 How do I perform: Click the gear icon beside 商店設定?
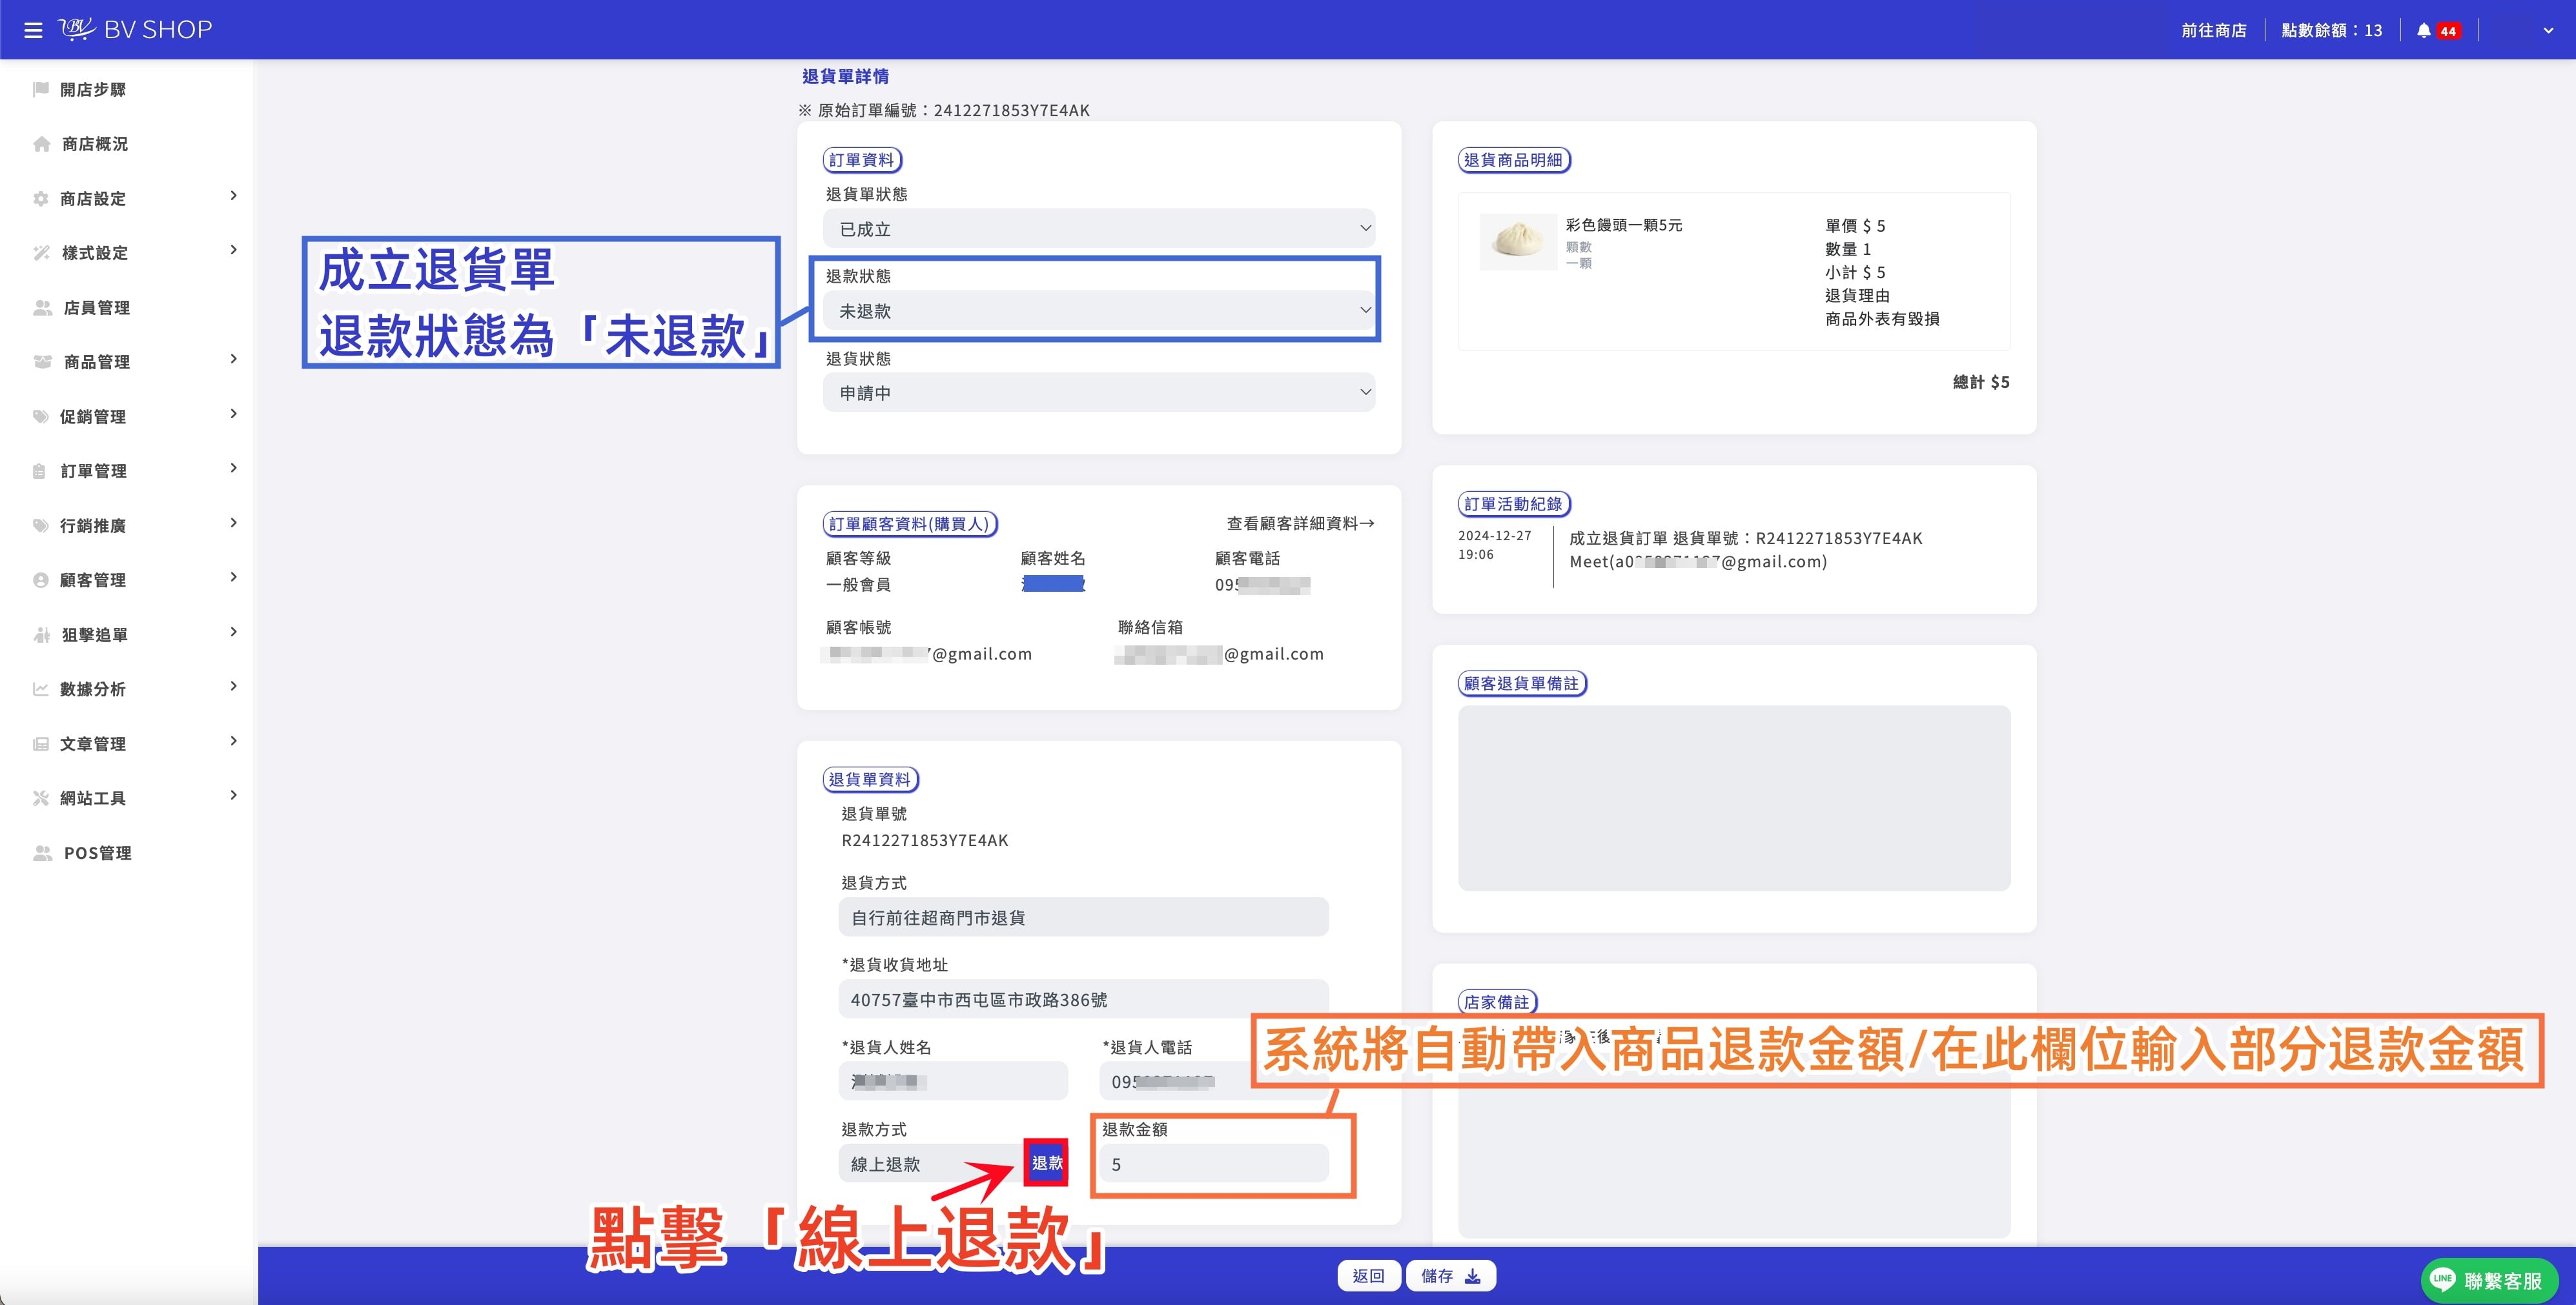coord(41,198)
